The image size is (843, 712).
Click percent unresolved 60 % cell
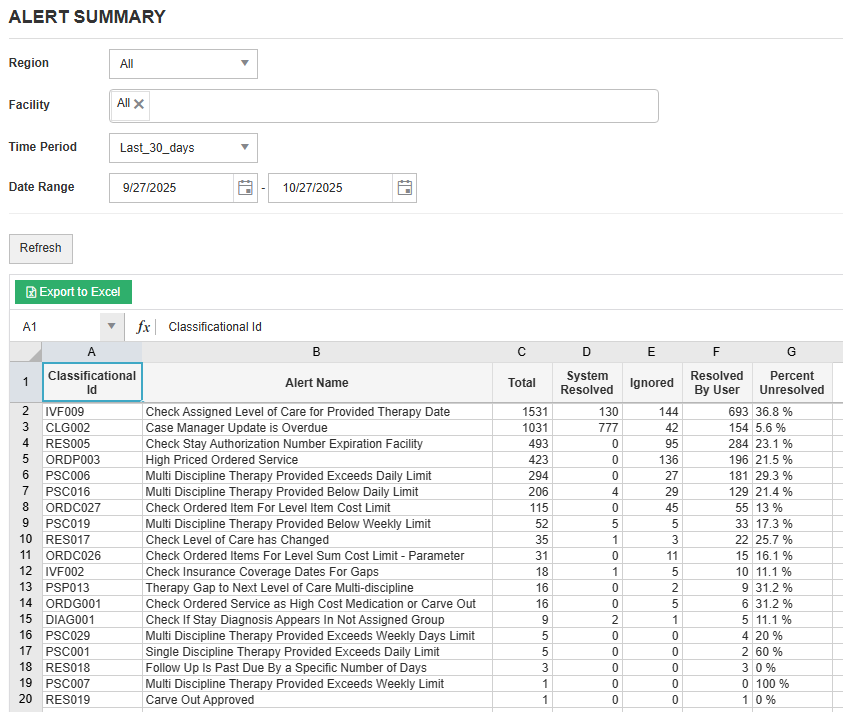click(792, 652)
